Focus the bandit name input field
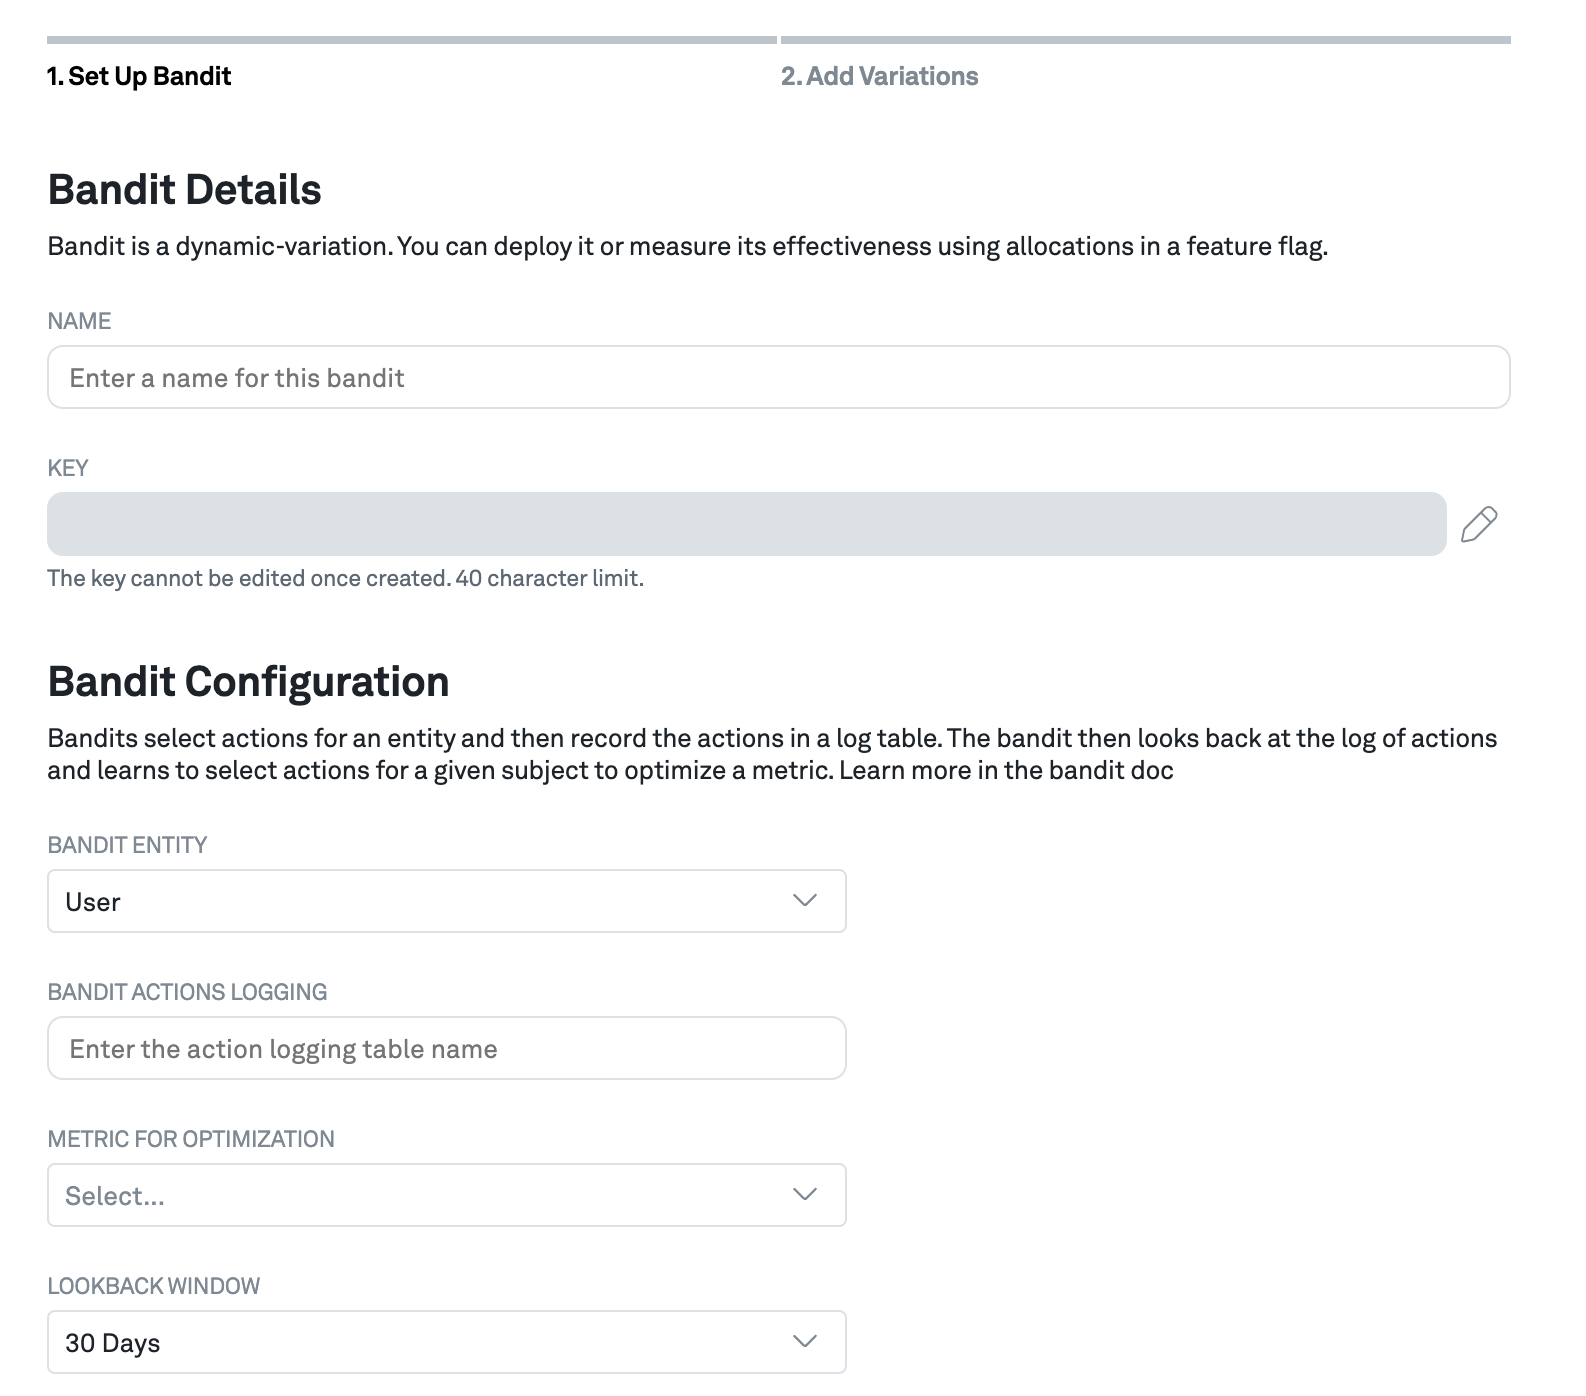 [778, 378]
